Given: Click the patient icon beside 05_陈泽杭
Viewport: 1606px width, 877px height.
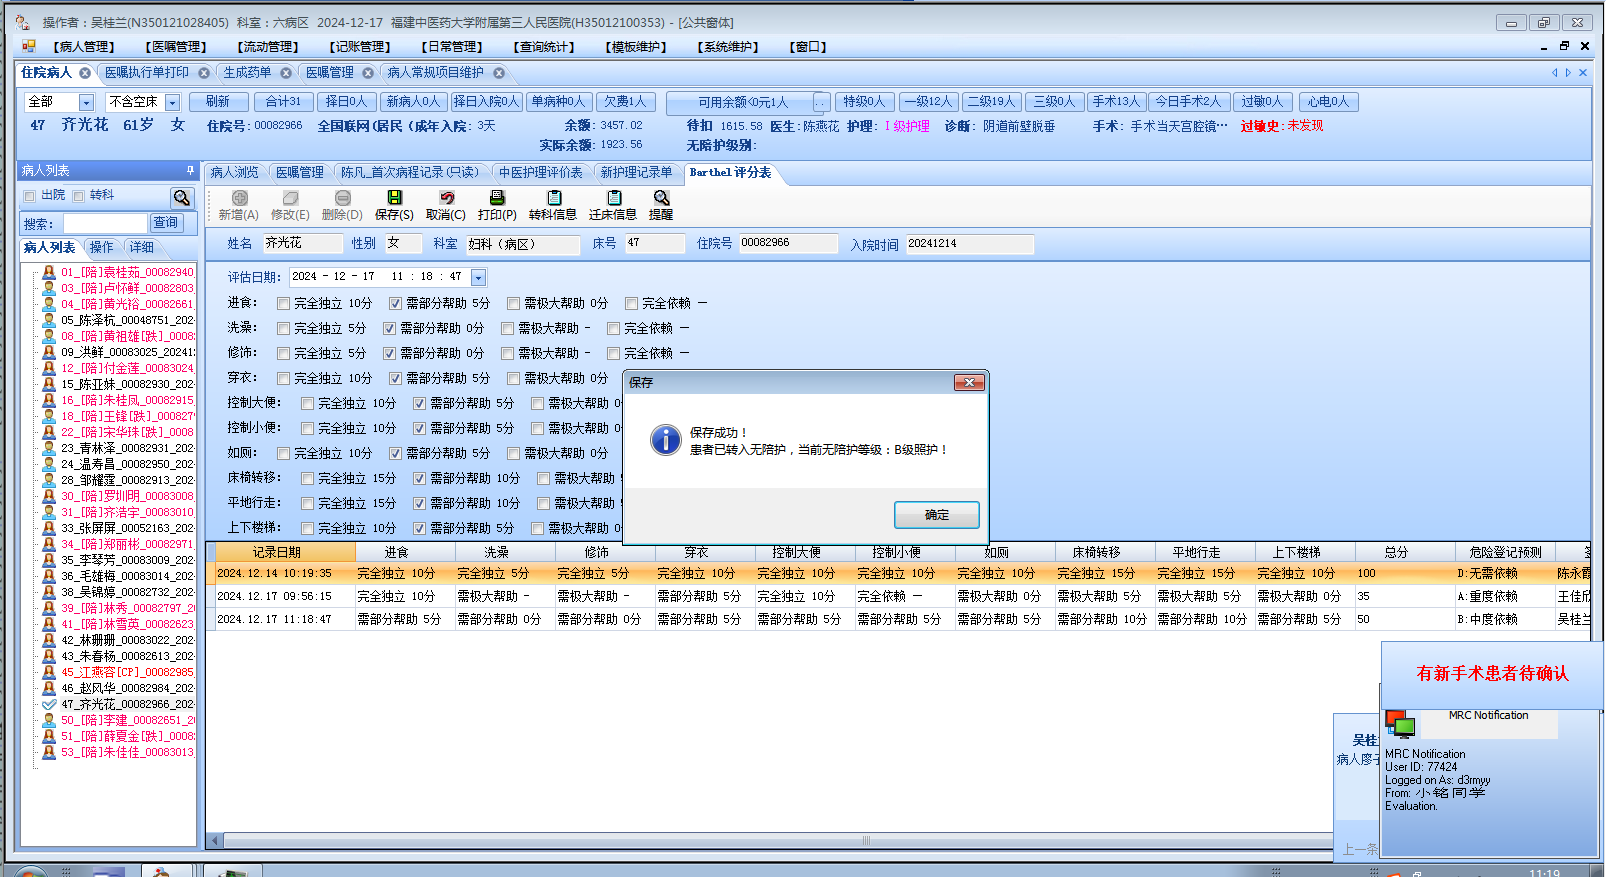Looking at the screenshot, I should (x=49, y=320).
